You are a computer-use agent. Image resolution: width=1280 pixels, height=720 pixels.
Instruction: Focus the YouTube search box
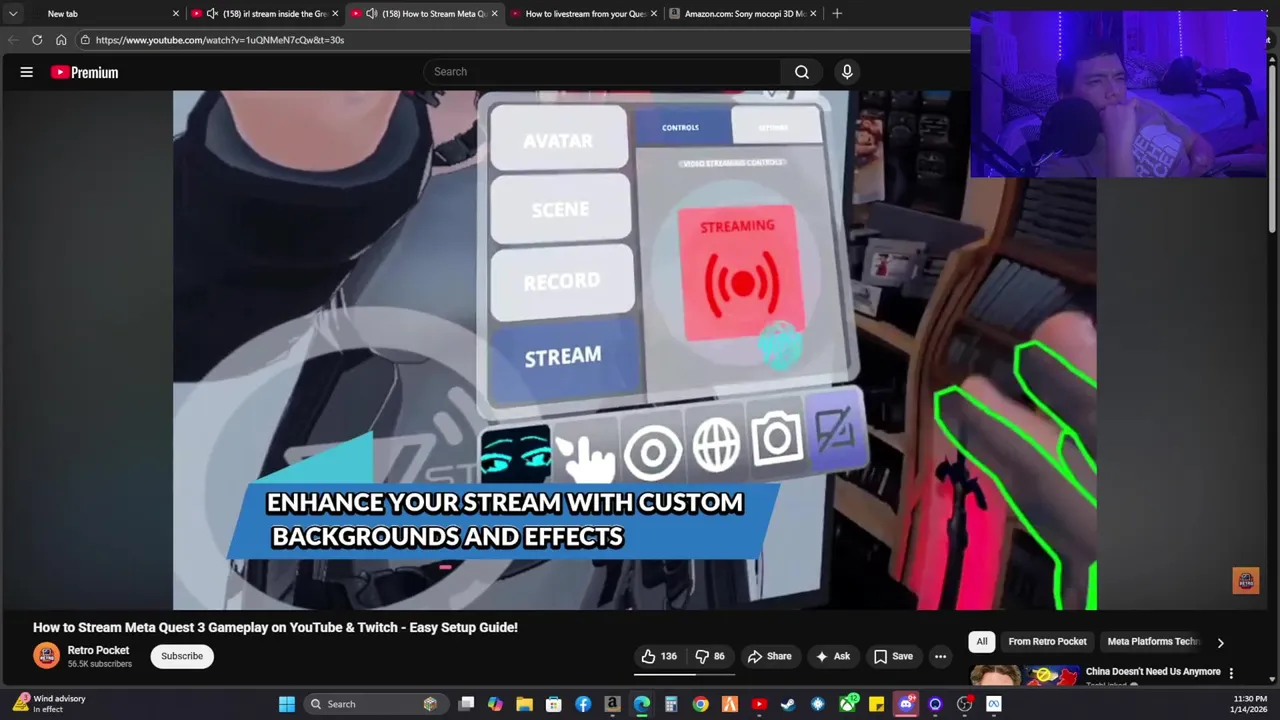pos(602,72)
